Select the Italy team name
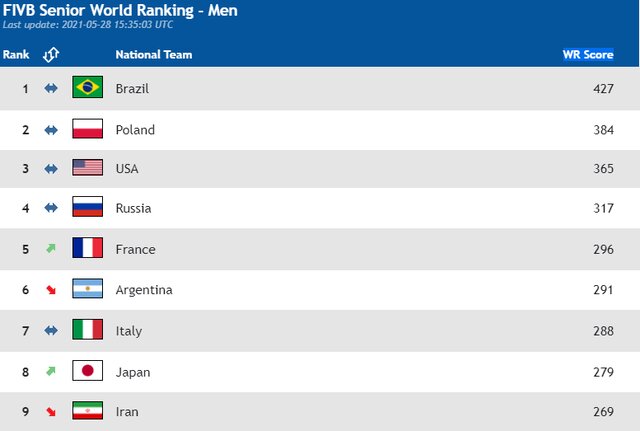 pos(129,331)
